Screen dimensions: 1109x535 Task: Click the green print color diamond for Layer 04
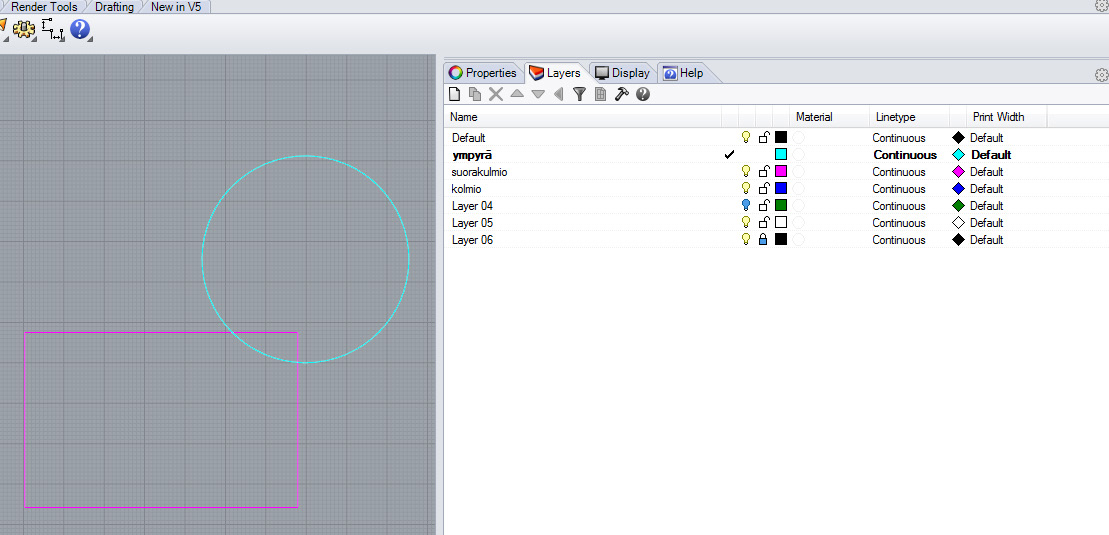pyautogui.click(x=959, y=206)
